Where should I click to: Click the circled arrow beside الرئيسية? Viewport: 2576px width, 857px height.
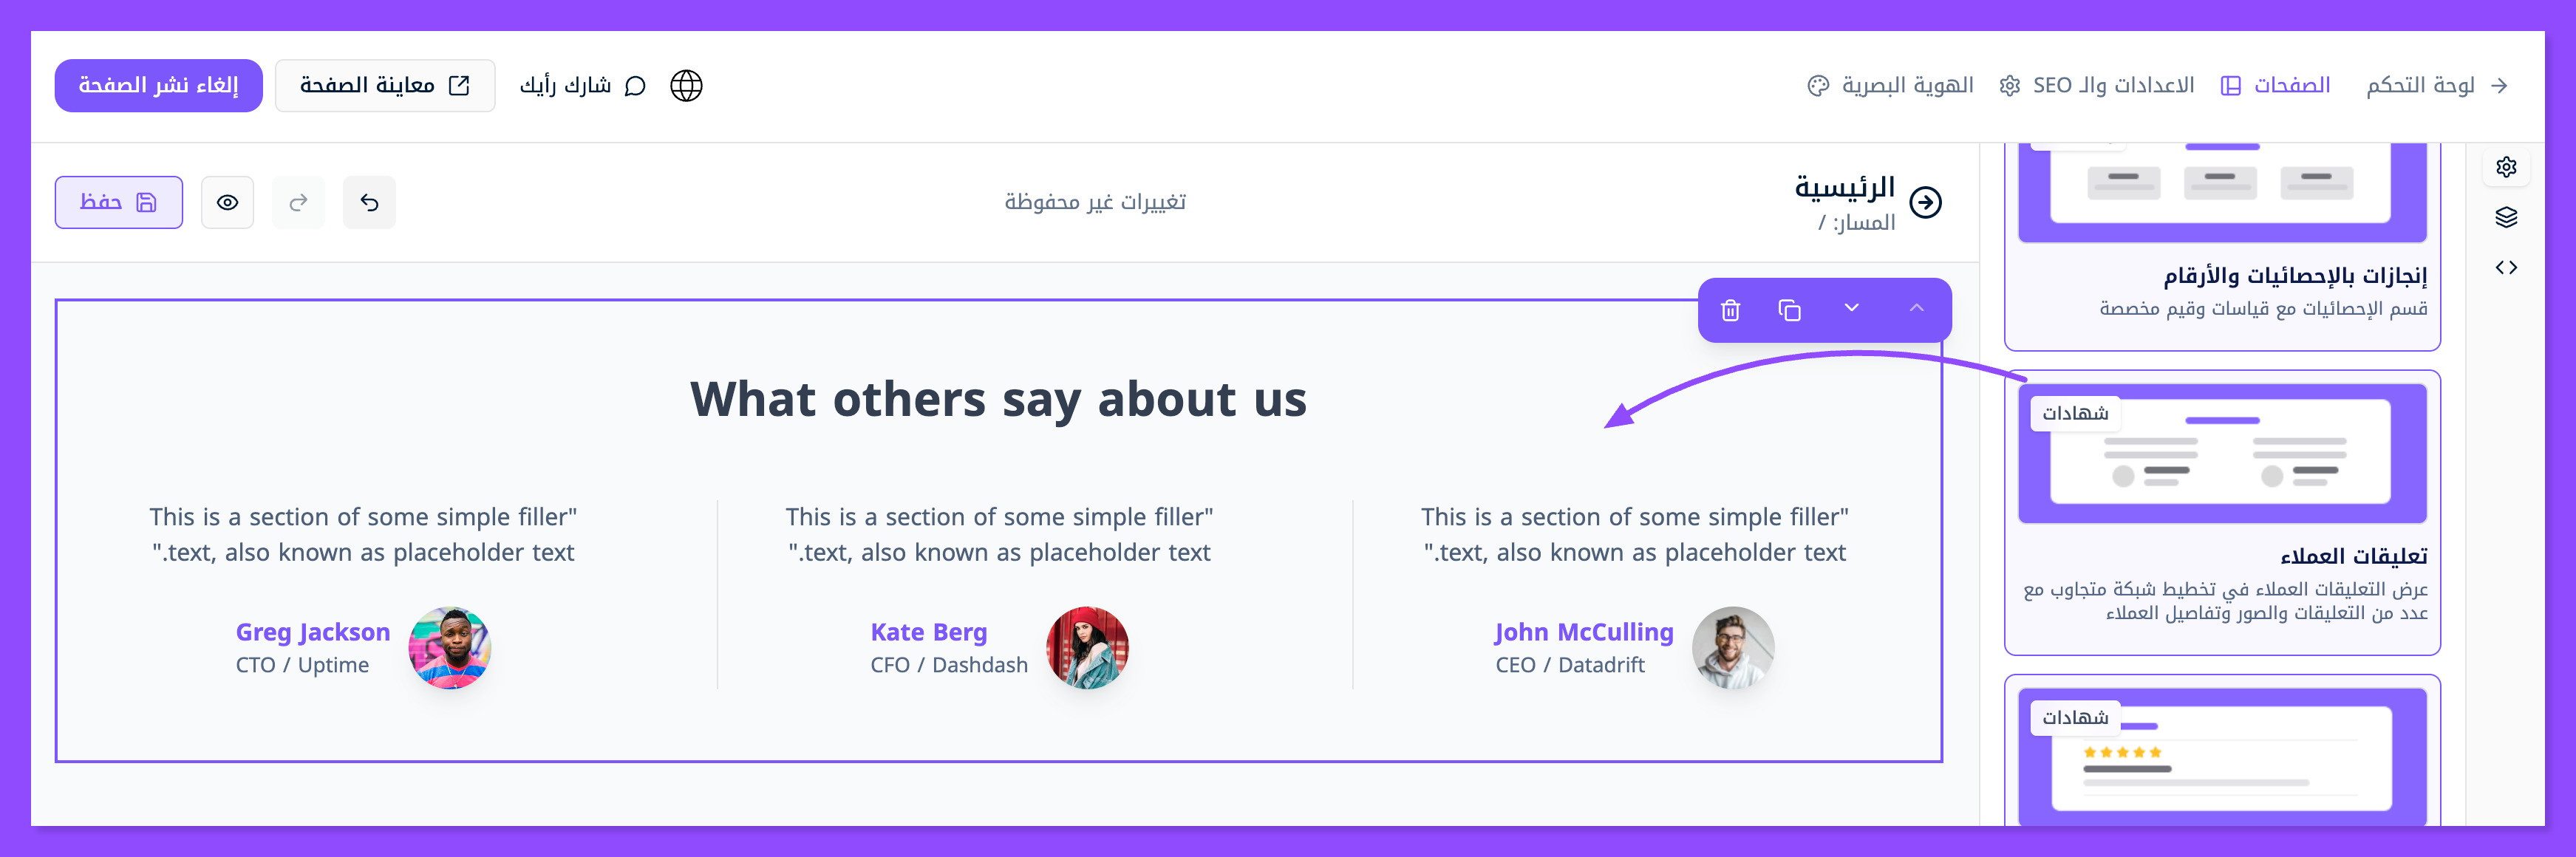pyautogui.click(x=1925, y=202)
